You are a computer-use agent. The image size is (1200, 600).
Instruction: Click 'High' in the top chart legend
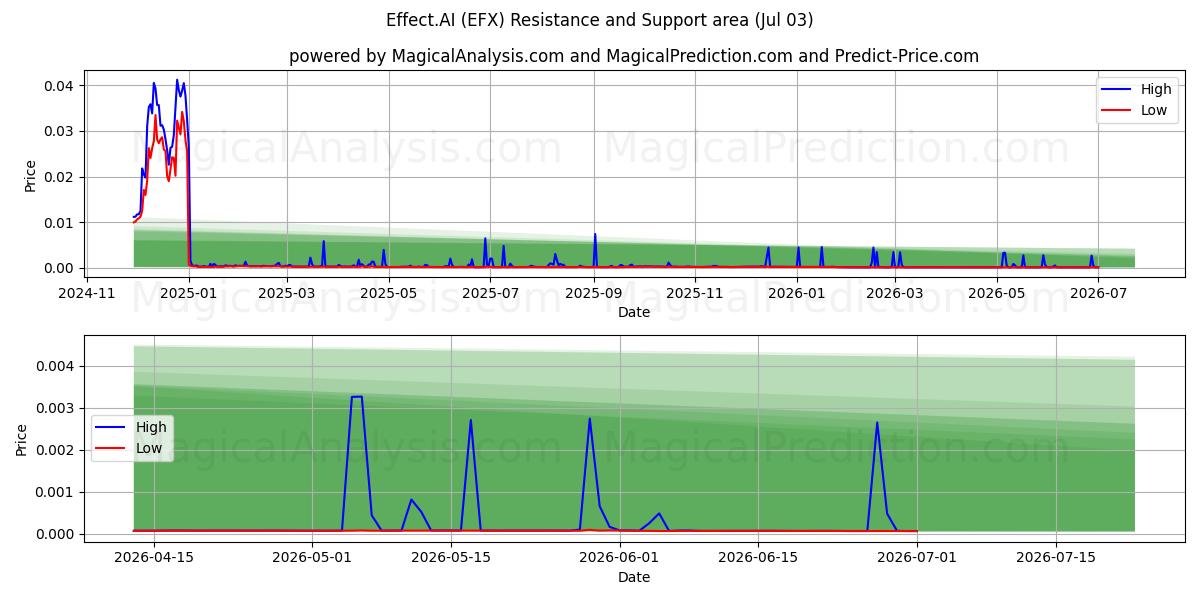tap(1157, 89)
